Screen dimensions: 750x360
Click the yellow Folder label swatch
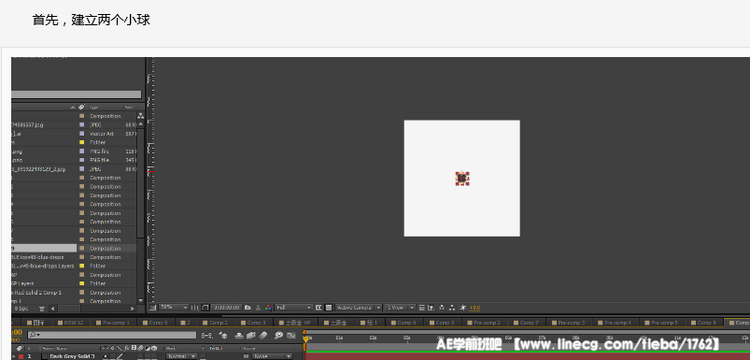(x=82, y=142)
